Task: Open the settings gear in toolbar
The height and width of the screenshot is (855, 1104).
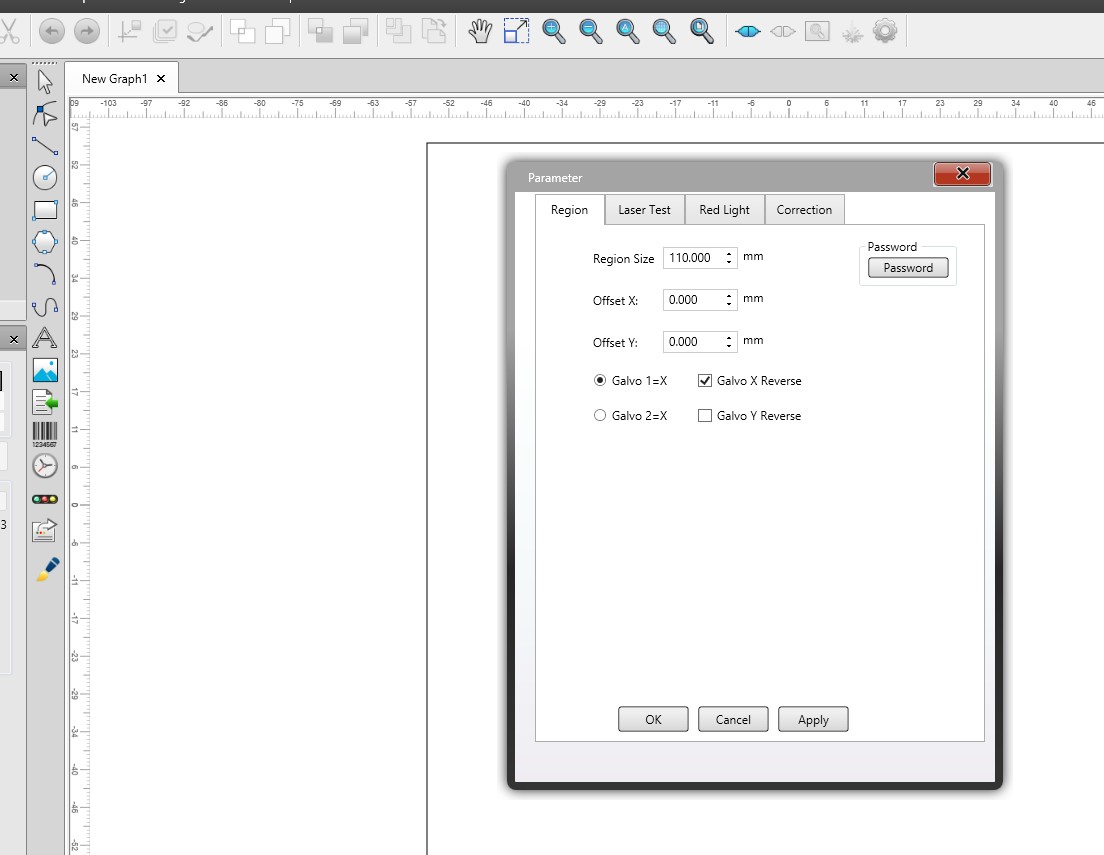Action: (x=885, y=32)
